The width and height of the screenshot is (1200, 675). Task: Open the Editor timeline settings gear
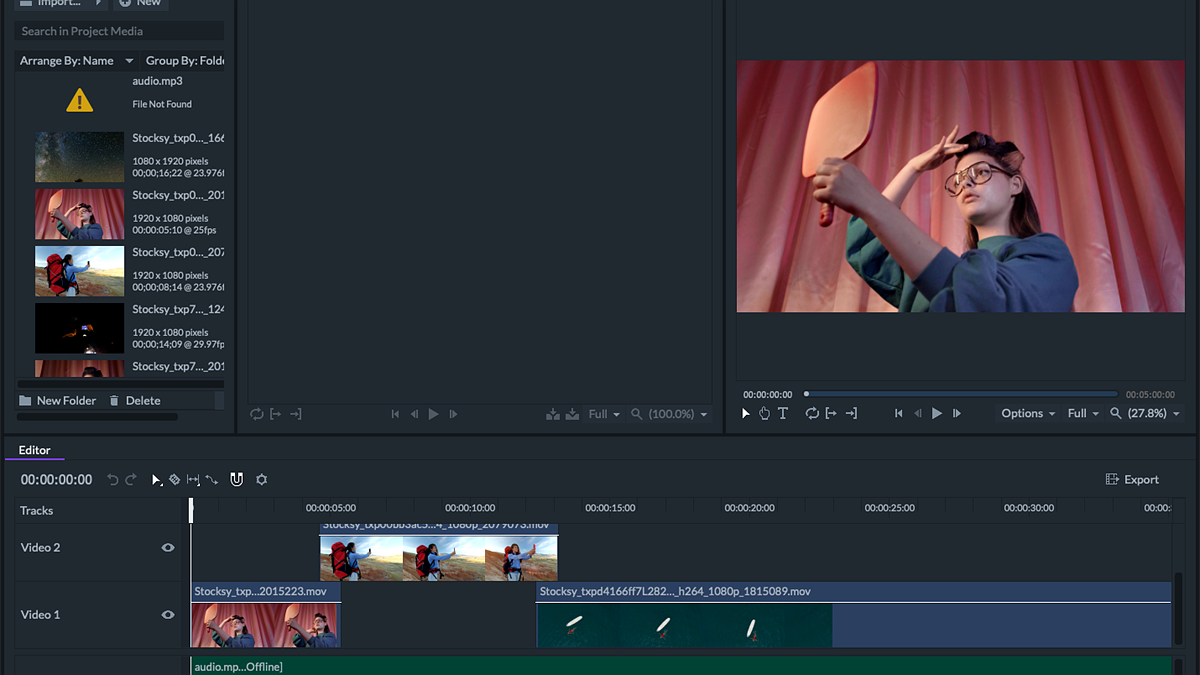(262, 480)
